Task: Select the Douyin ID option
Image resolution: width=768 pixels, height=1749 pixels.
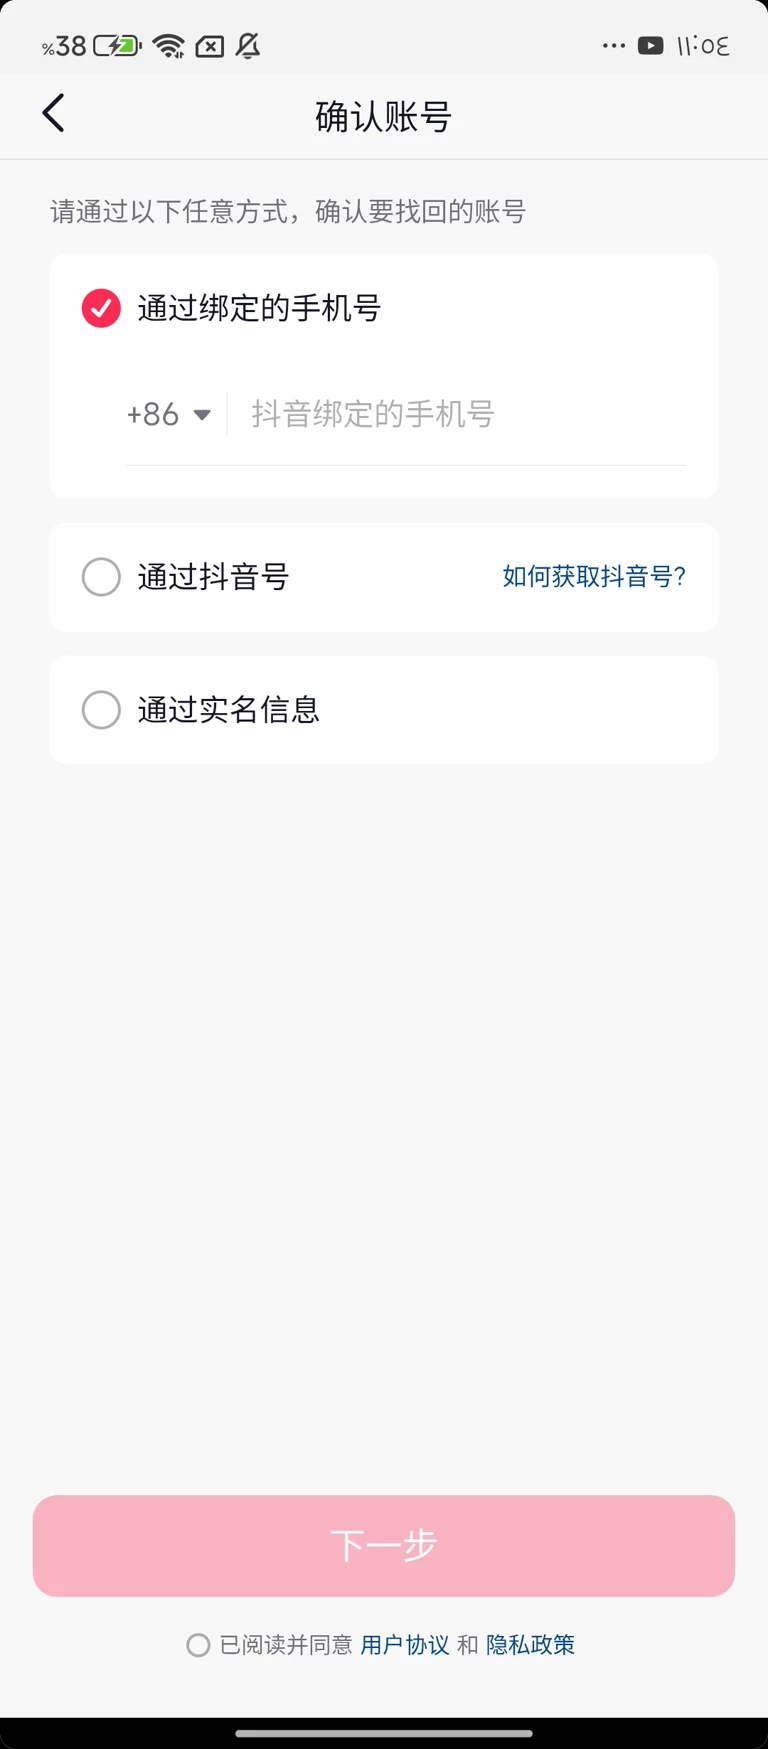Action: point(101,577)
